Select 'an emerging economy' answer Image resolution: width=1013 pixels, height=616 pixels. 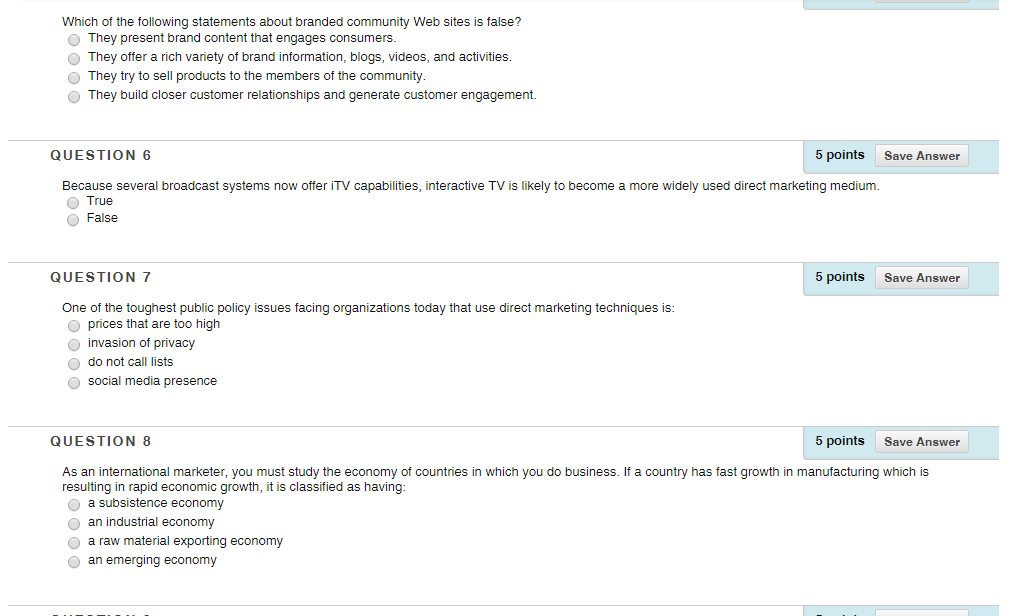click(74, 562)
